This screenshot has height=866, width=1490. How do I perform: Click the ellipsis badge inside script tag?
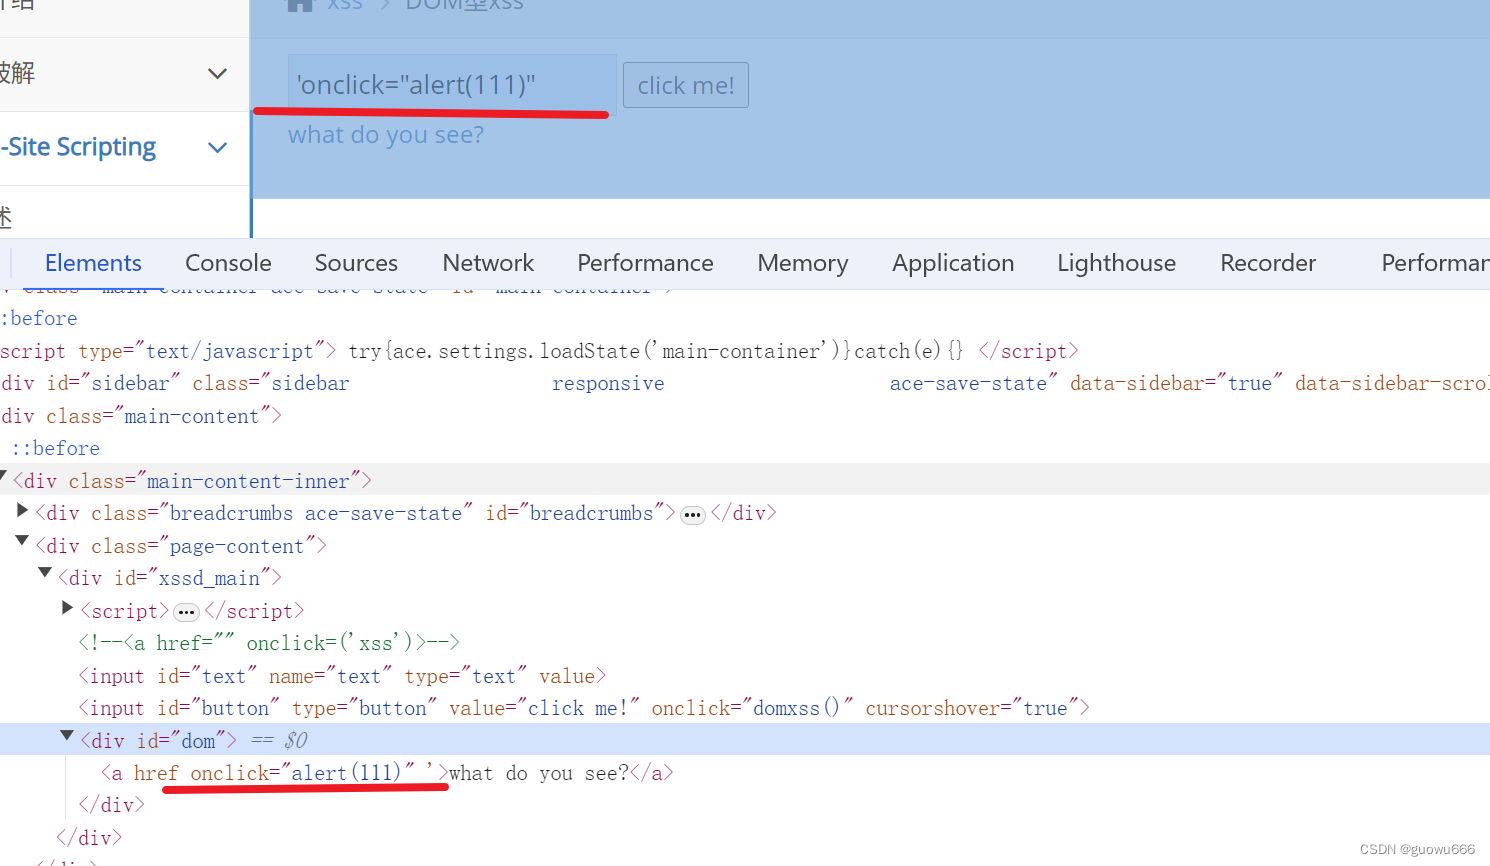[186, 612]
